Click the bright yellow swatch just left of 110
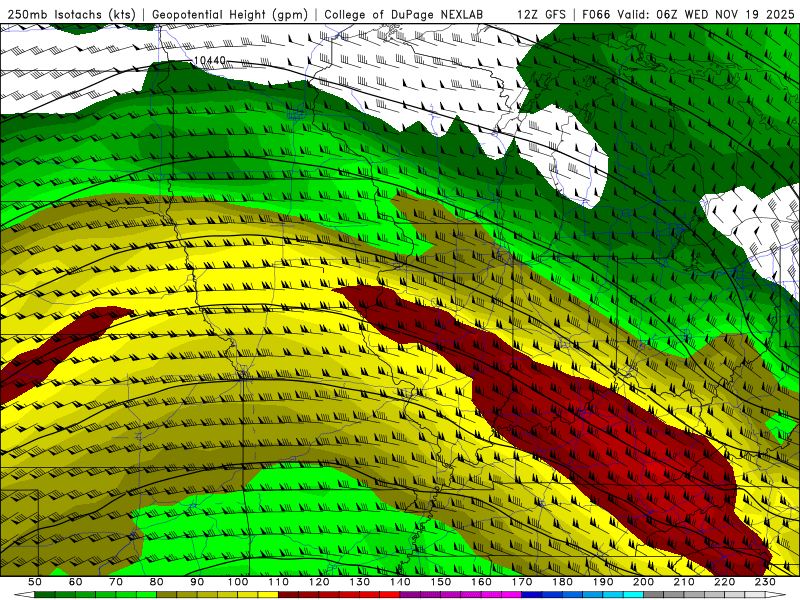This screenshot has width=800, height=600. (268, 594)
